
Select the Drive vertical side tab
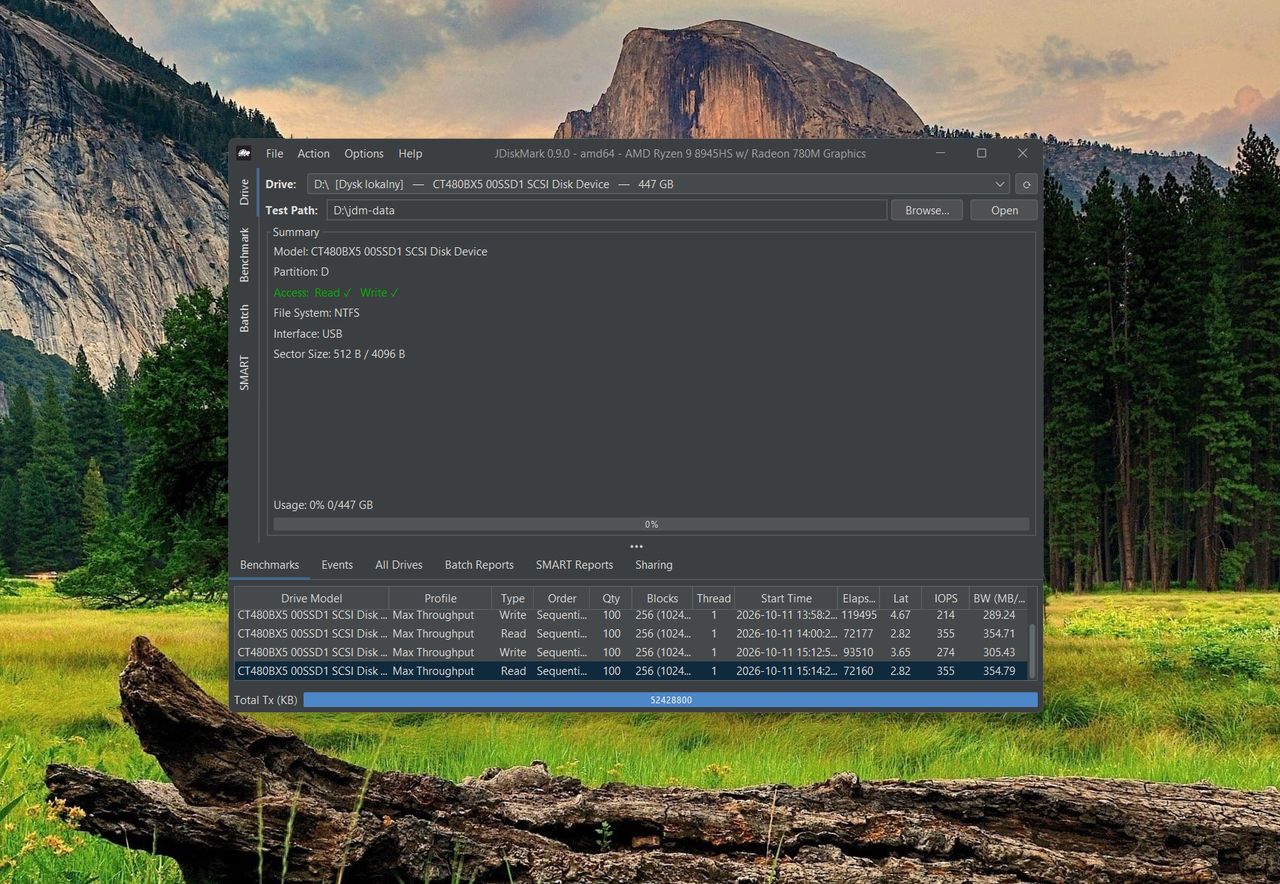[x=244, y=192]
